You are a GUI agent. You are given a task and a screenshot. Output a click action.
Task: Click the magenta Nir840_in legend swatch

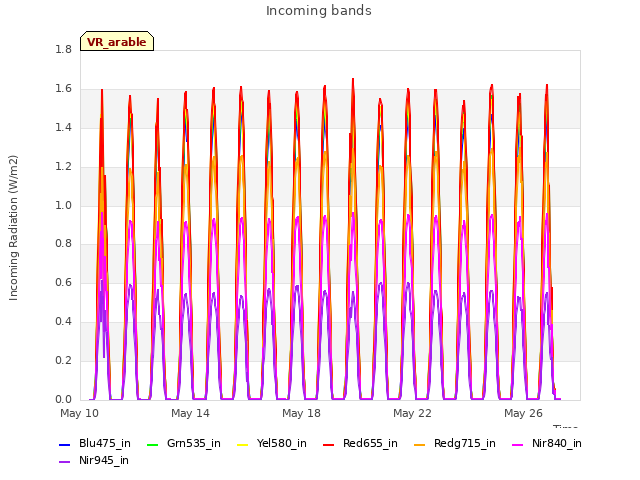point(517,444)
